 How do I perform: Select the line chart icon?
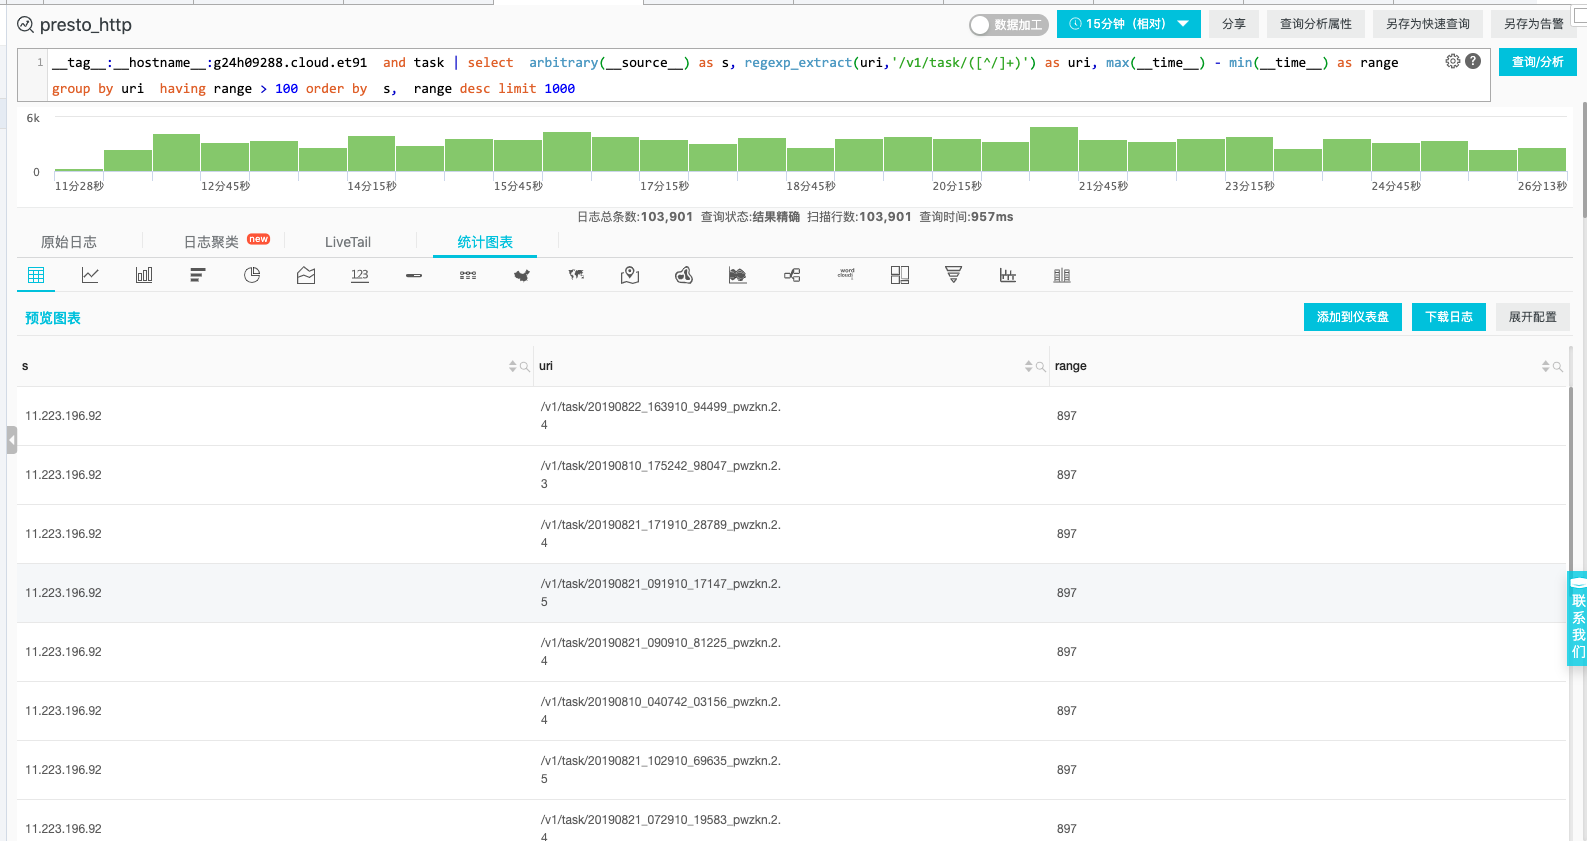click(x=90, y=275)
